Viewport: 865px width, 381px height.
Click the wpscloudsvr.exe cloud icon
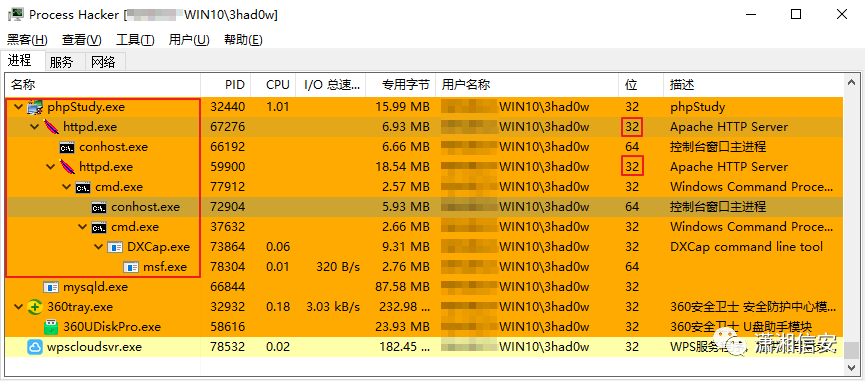[x=35, y=347]
